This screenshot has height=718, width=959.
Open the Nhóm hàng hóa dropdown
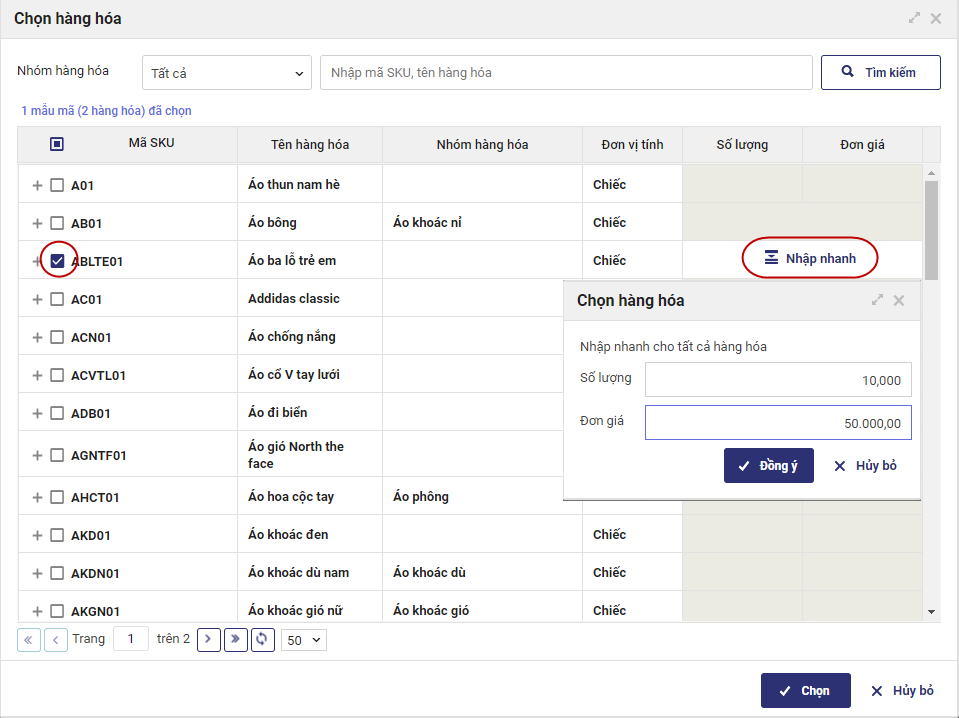click(x=226, y=73)
